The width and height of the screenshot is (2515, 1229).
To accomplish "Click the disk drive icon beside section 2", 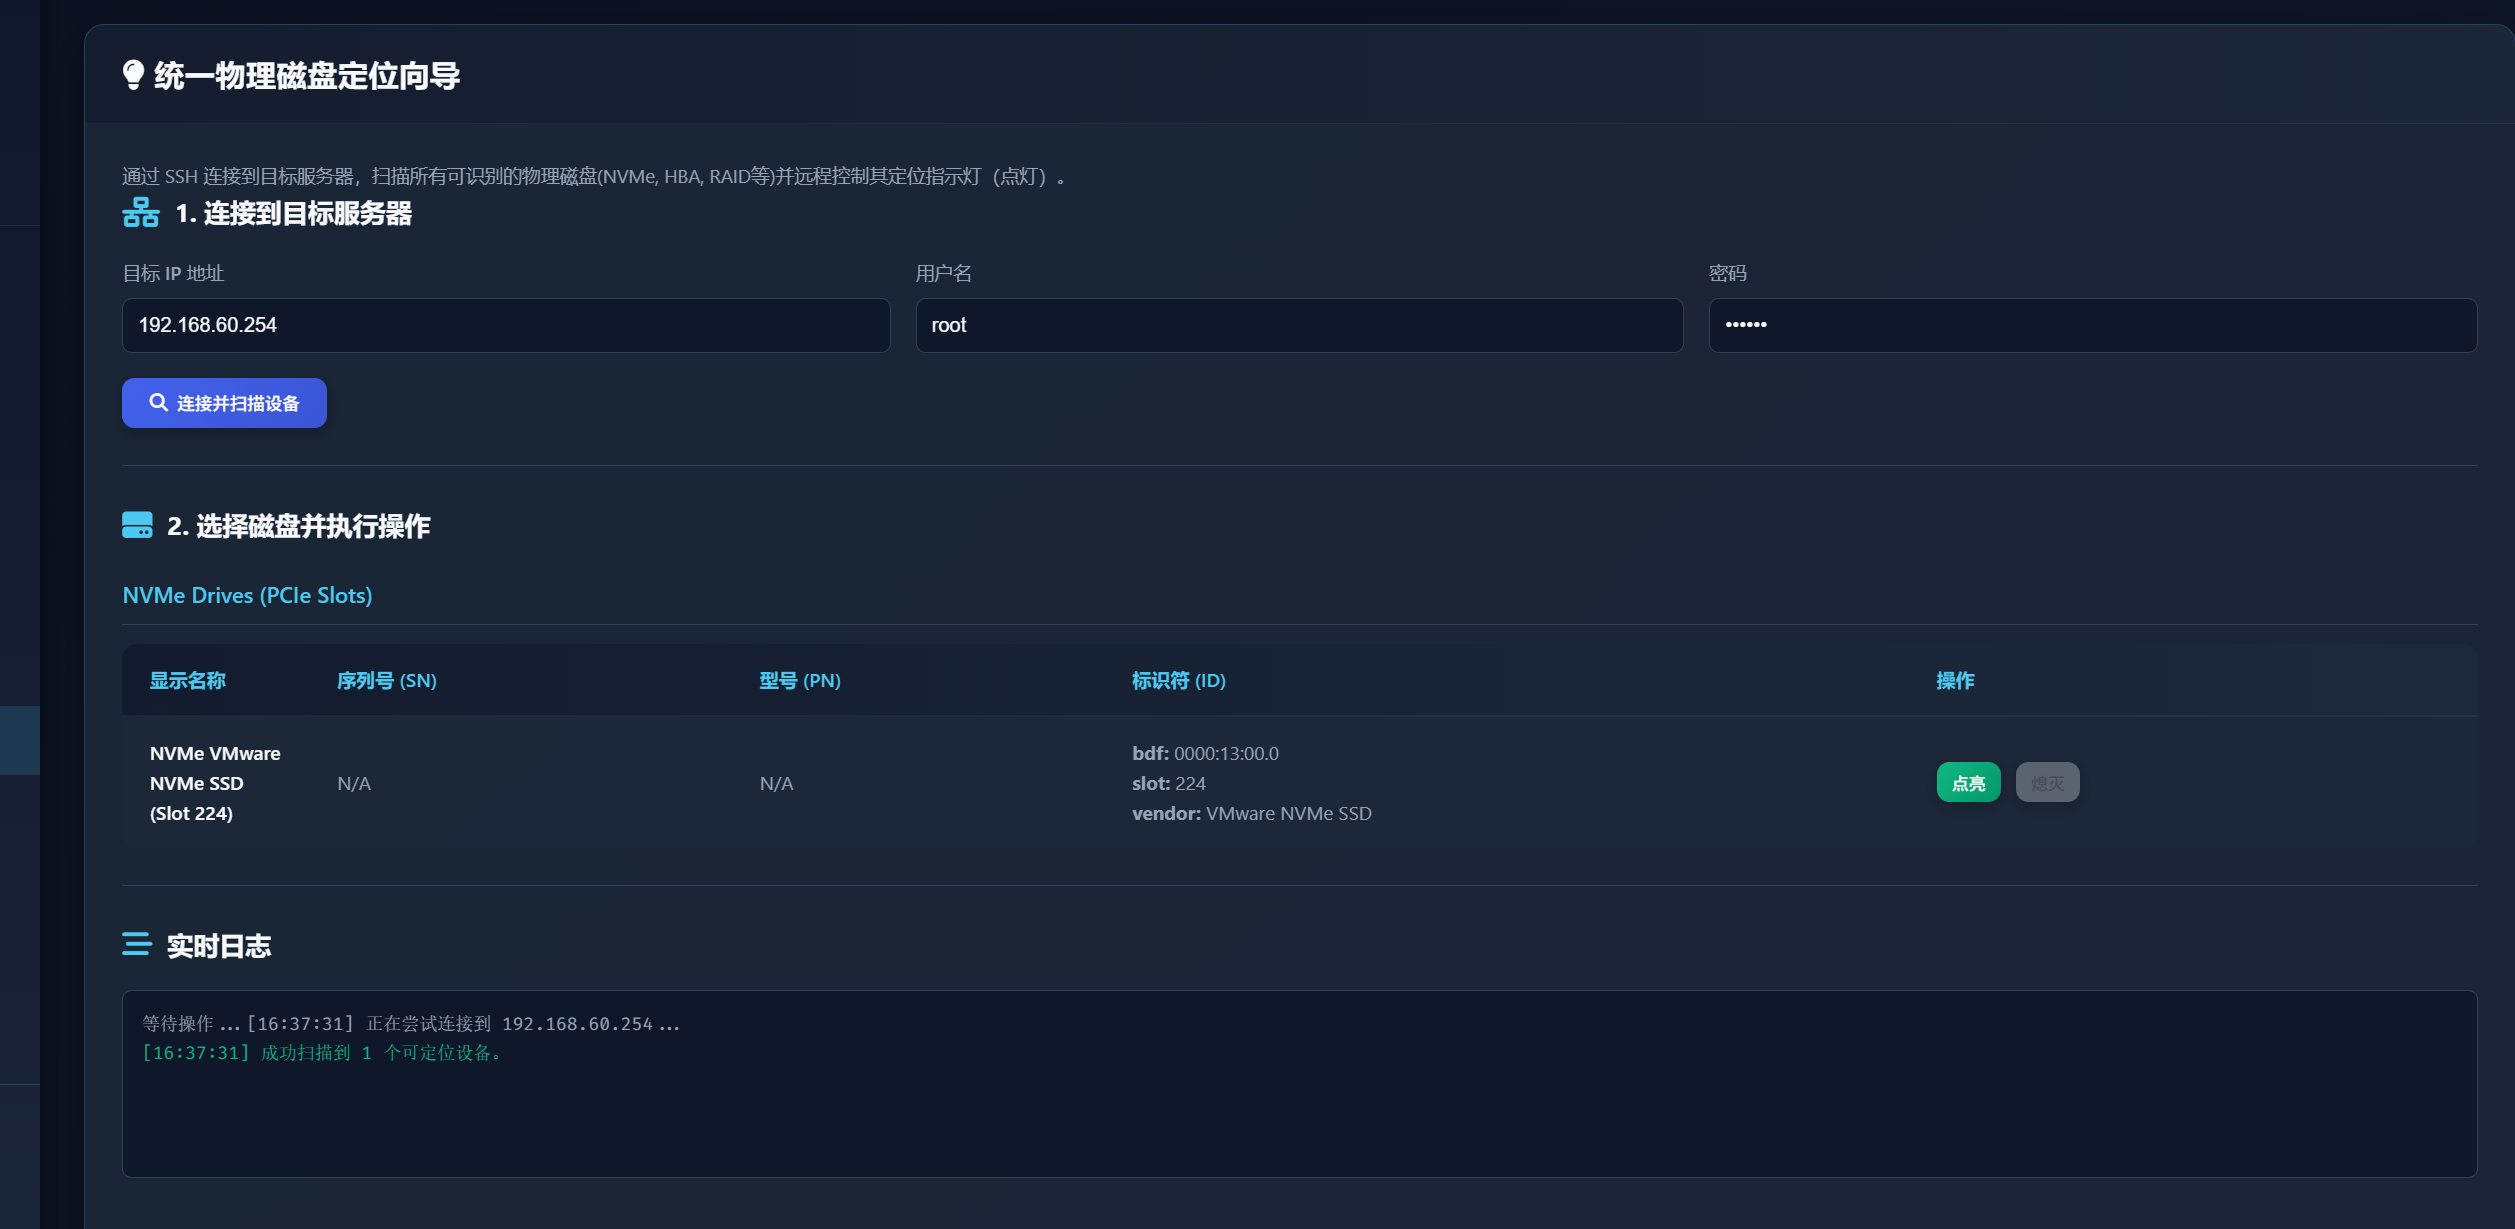I will coord(137,525).
